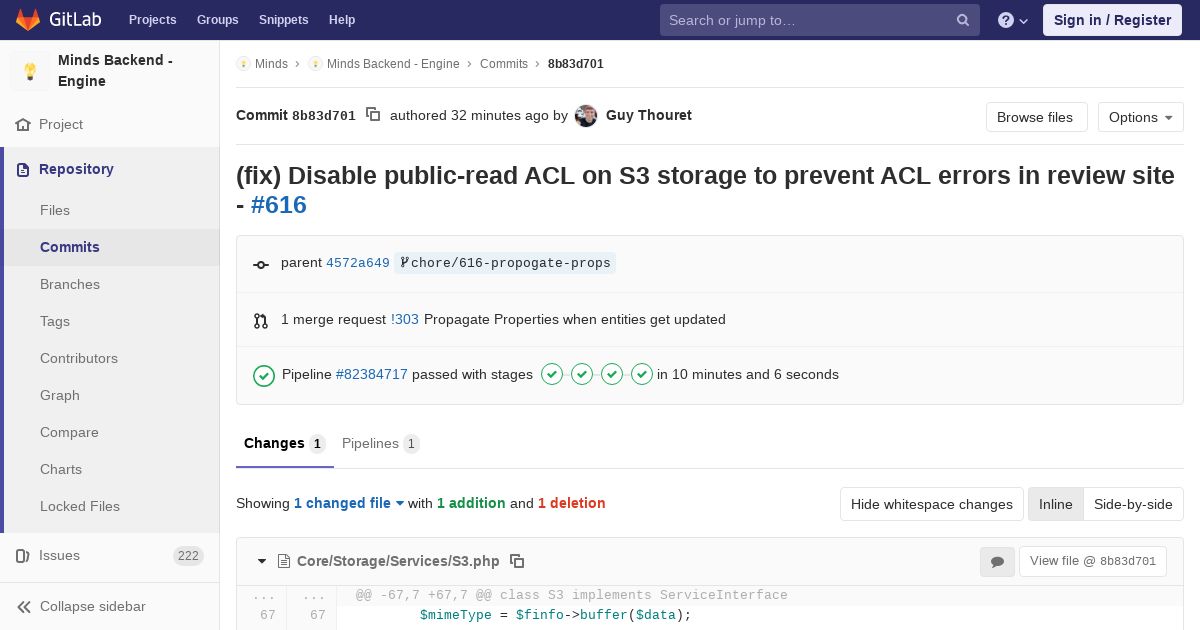Open Files in the sidebar
1200x630 pixels.
point(55,210)
